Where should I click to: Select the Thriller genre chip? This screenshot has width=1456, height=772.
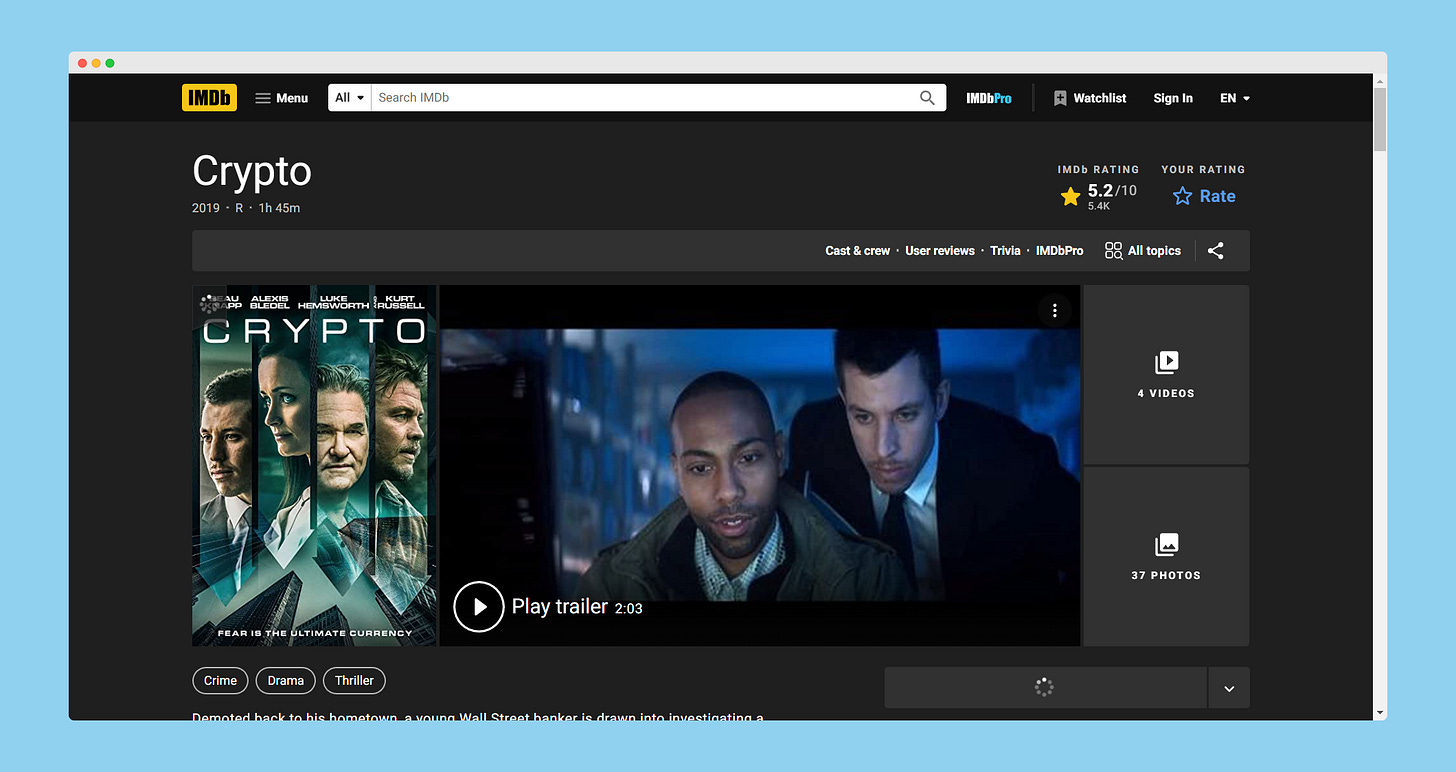354,681
